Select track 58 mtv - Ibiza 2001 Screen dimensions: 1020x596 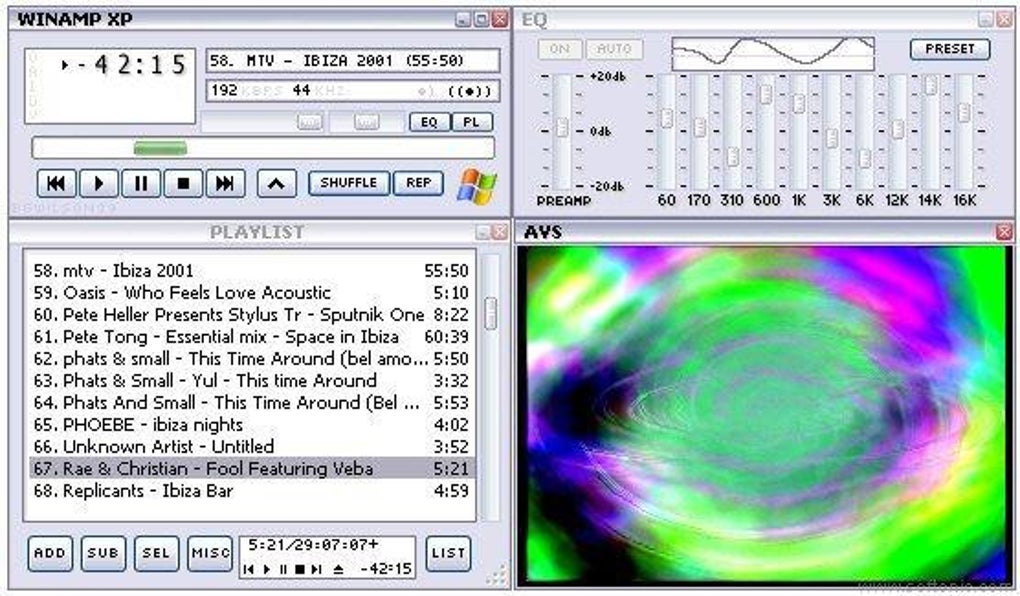coord(251,271)
